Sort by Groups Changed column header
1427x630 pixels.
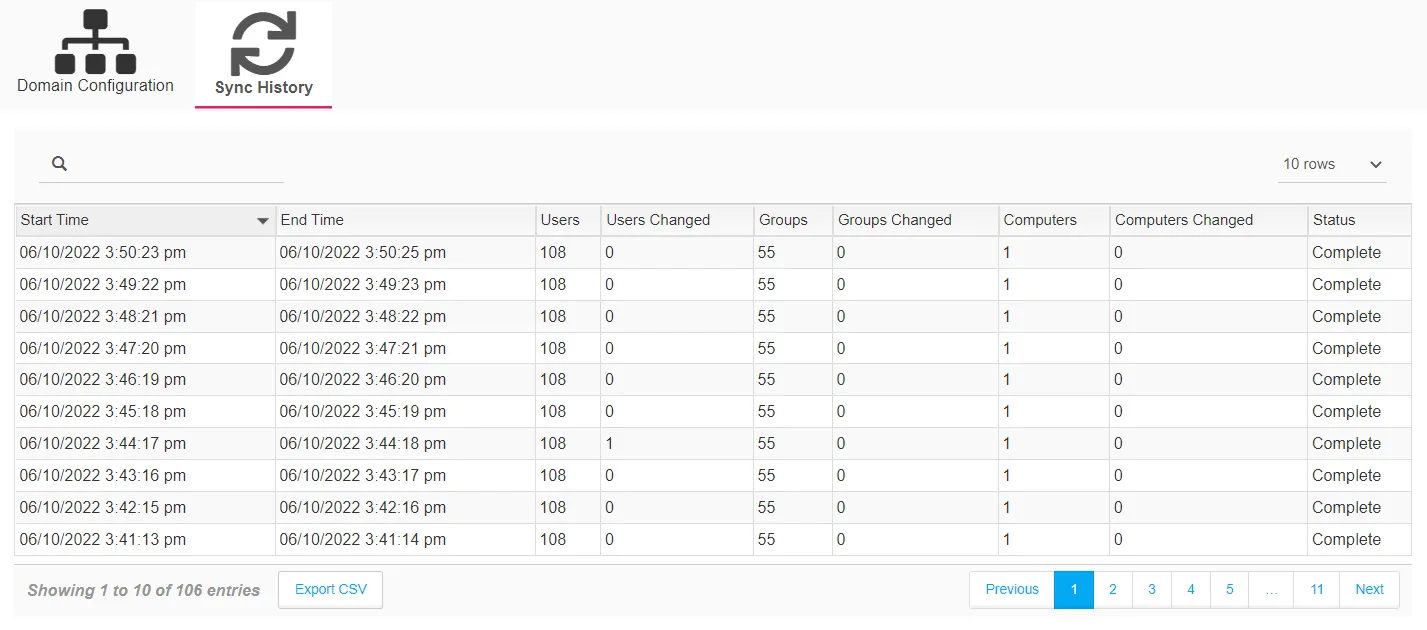(915, 220)
